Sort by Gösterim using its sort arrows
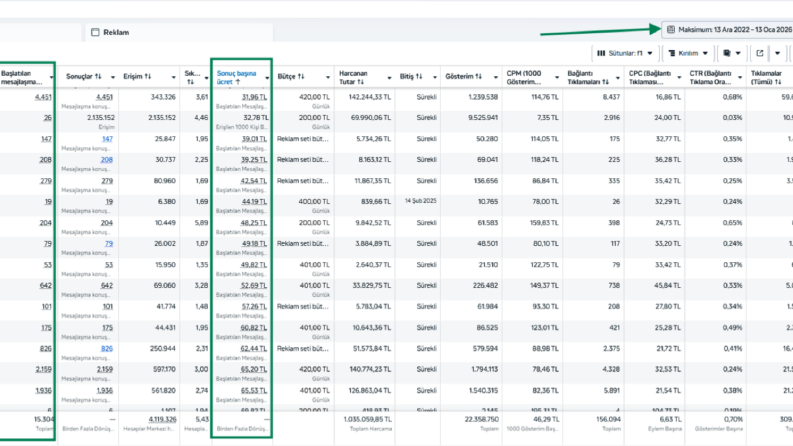 (x=478, y=76)
